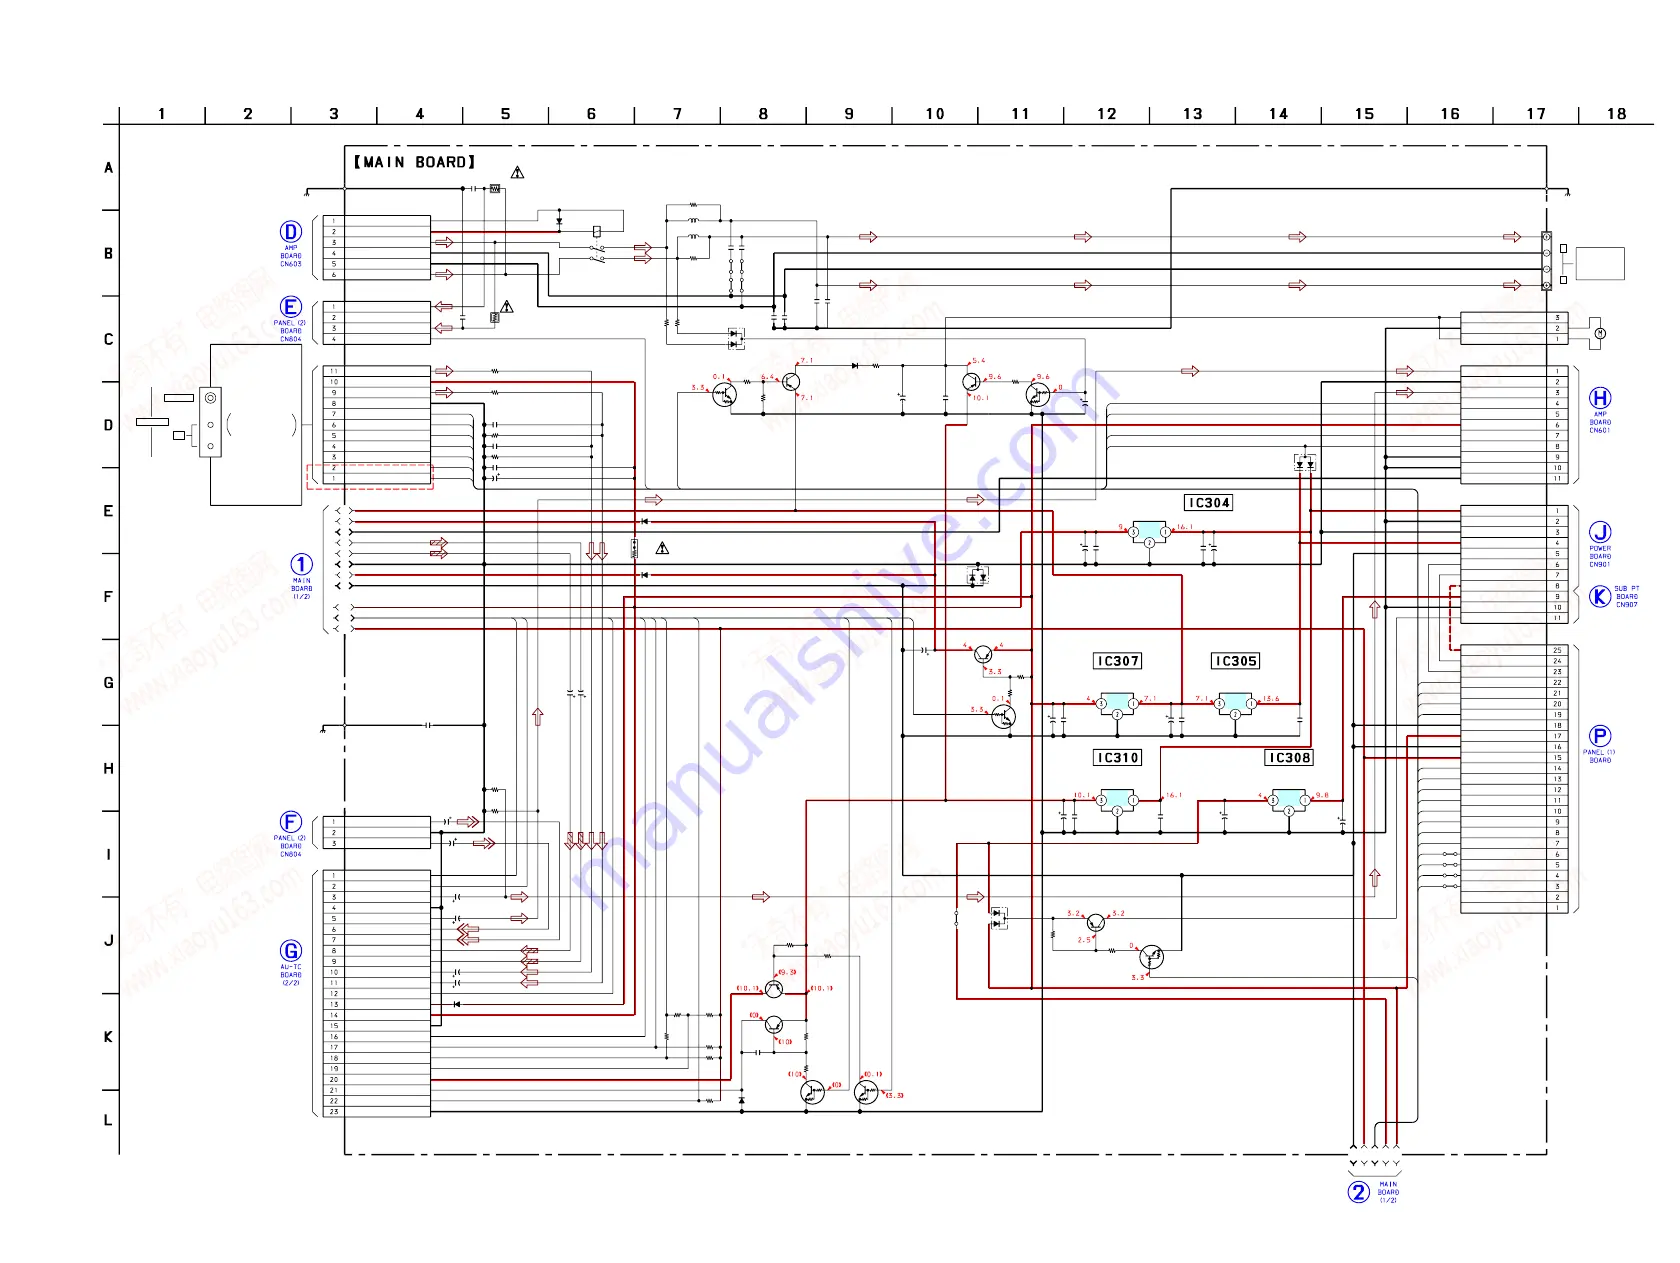Click the AMP BOARD CN601 label
The height and width of the screenshot is (1263, 1680).
pos(1600,422)
